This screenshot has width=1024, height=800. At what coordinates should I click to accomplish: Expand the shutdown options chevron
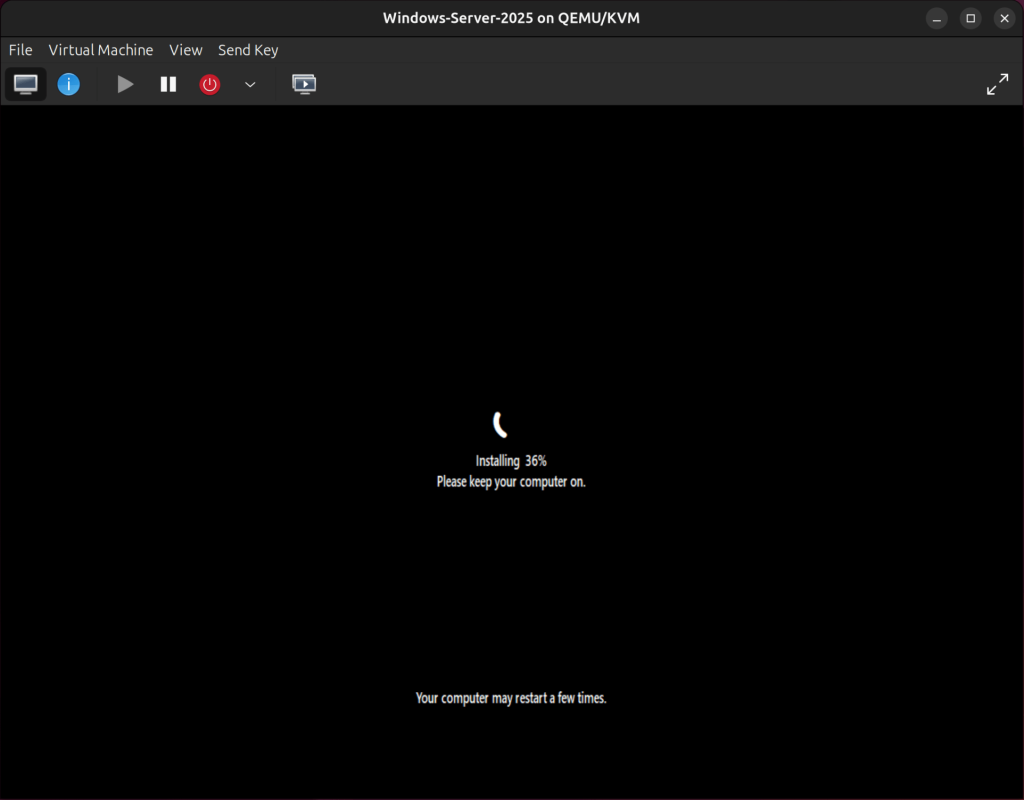[250, 84]
